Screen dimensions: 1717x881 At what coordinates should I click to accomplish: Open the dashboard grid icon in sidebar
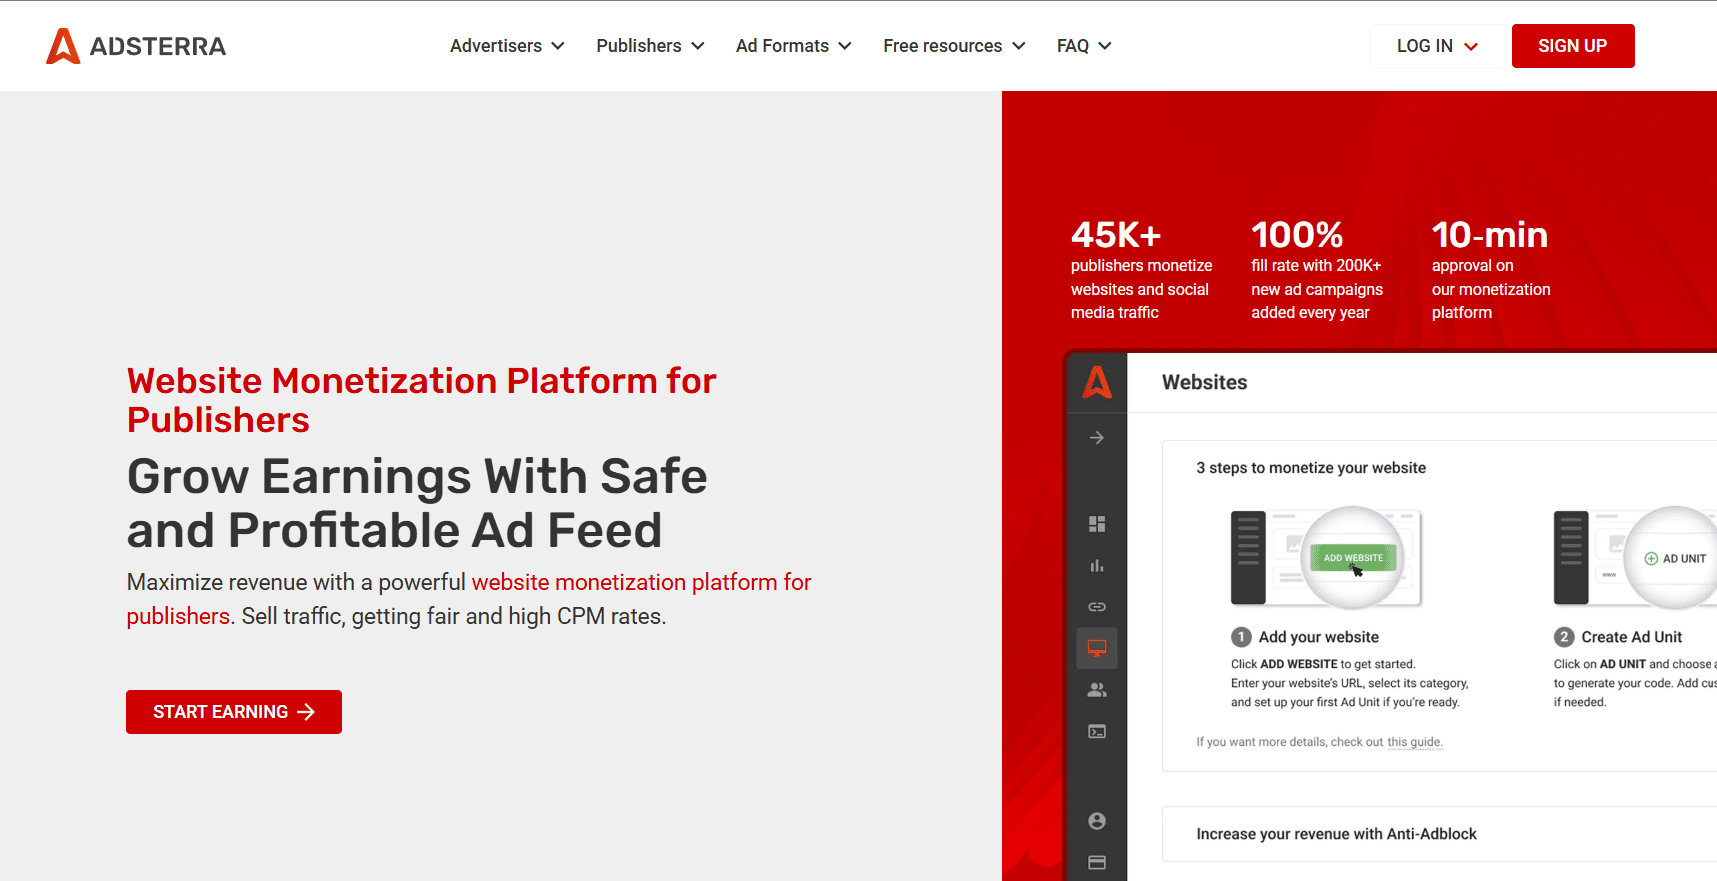[x=1097, y=524]
